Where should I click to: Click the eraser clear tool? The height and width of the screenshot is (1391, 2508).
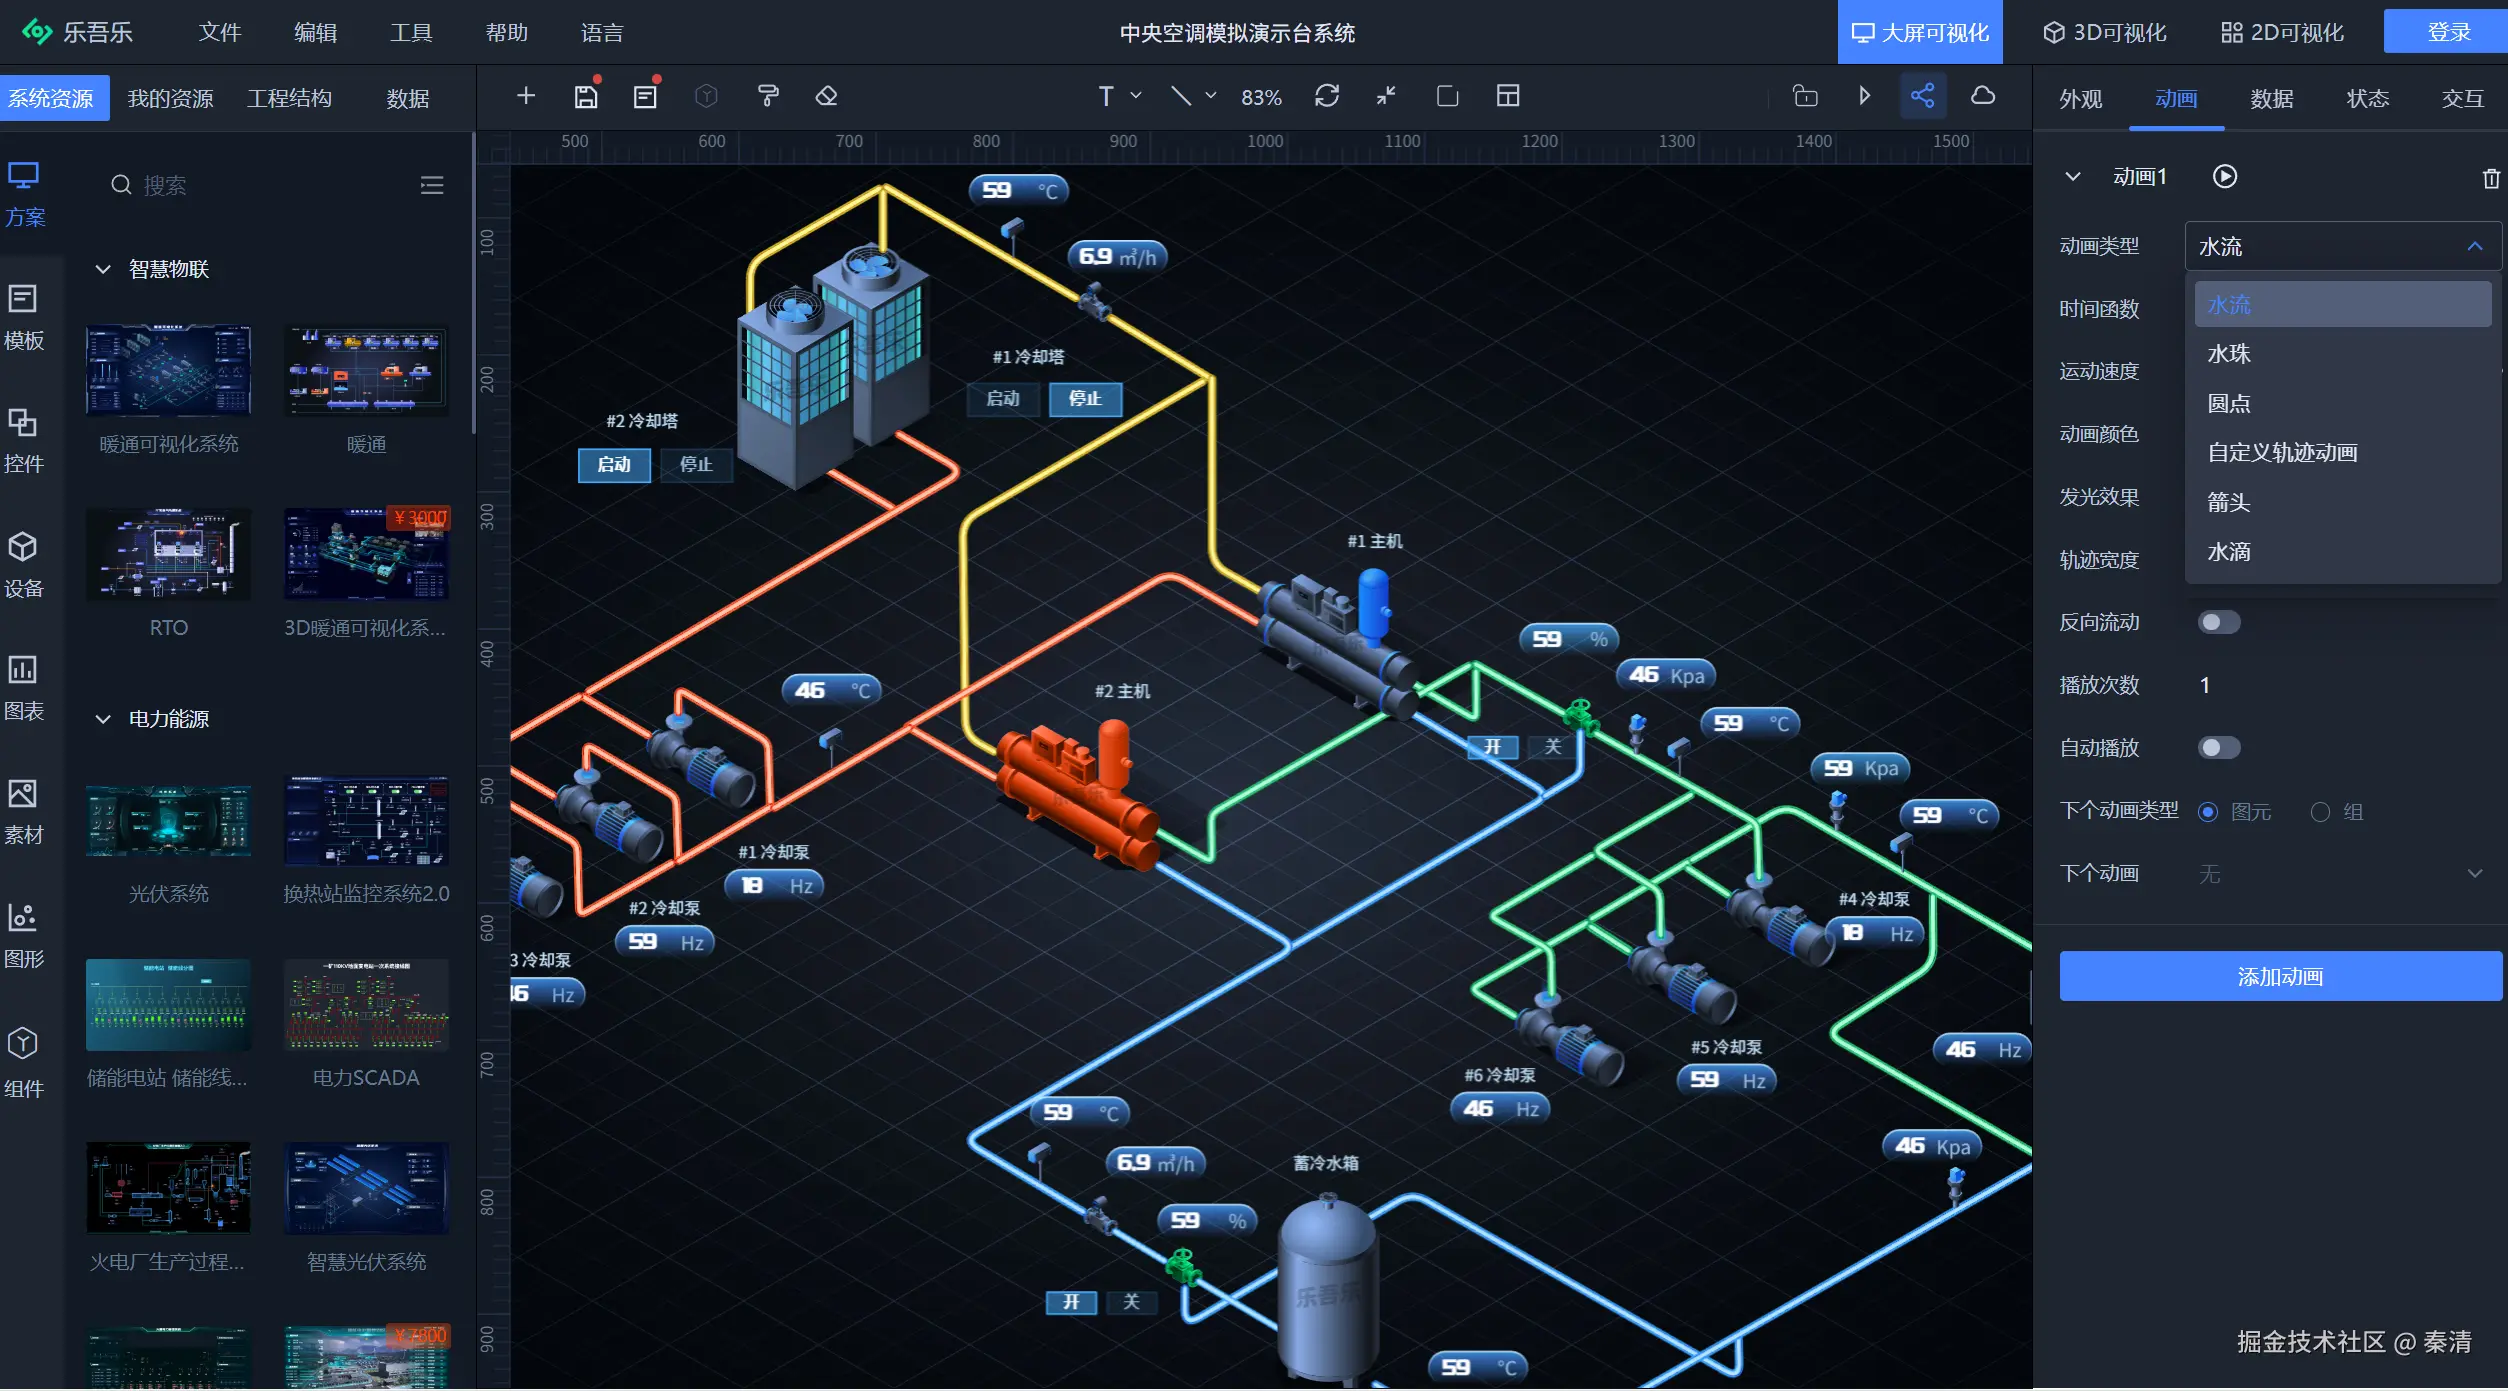click(x=826, y=97)
